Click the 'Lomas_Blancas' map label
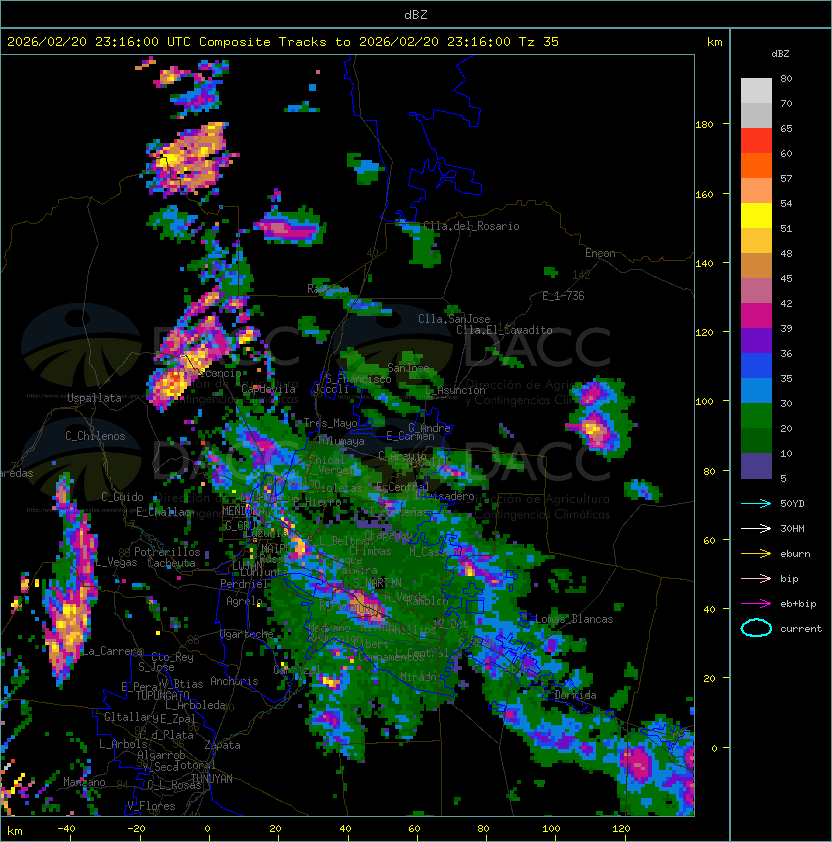832x842 pixels. click(x=574, y=619)
